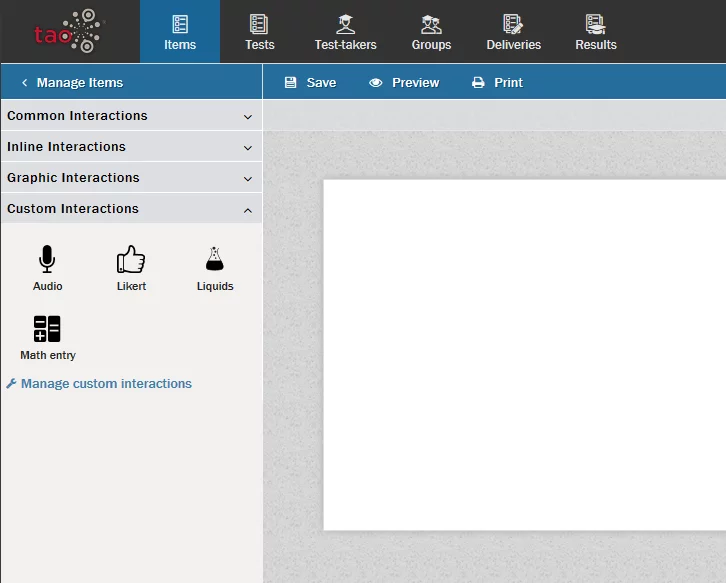Expand the Inline Interactions section
This screenshot has height=583, width=726.
pyautogui.click(x=131, y=147)
